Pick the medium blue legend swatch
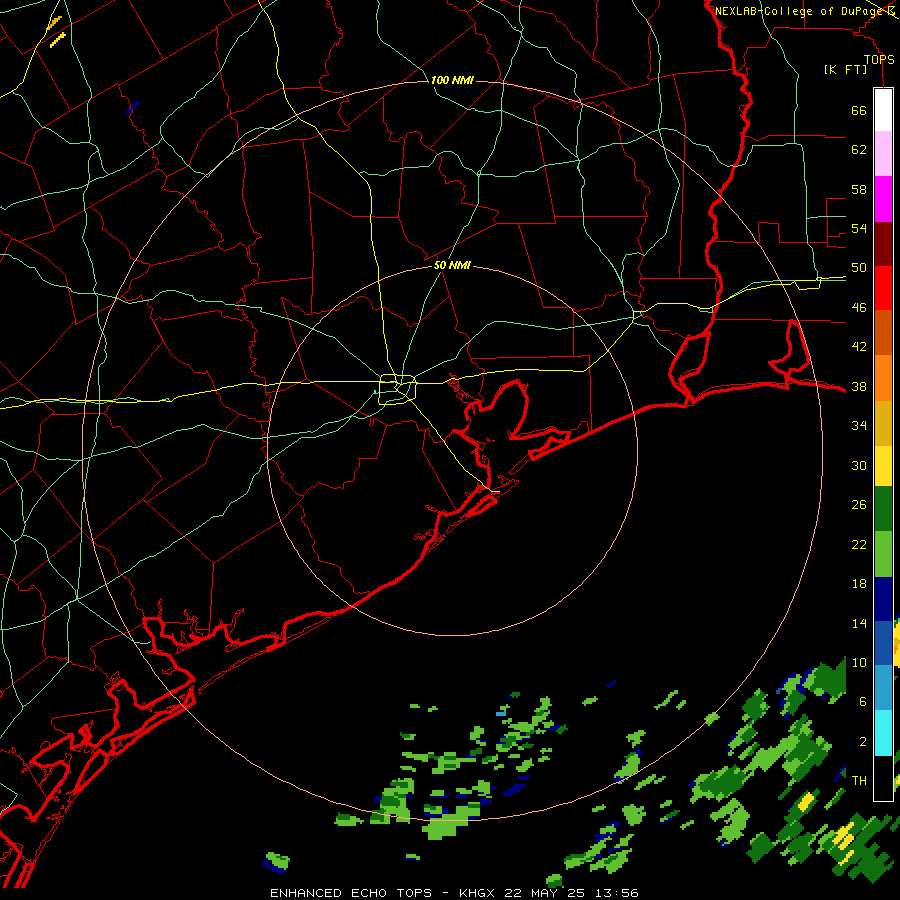 [883, 643]
